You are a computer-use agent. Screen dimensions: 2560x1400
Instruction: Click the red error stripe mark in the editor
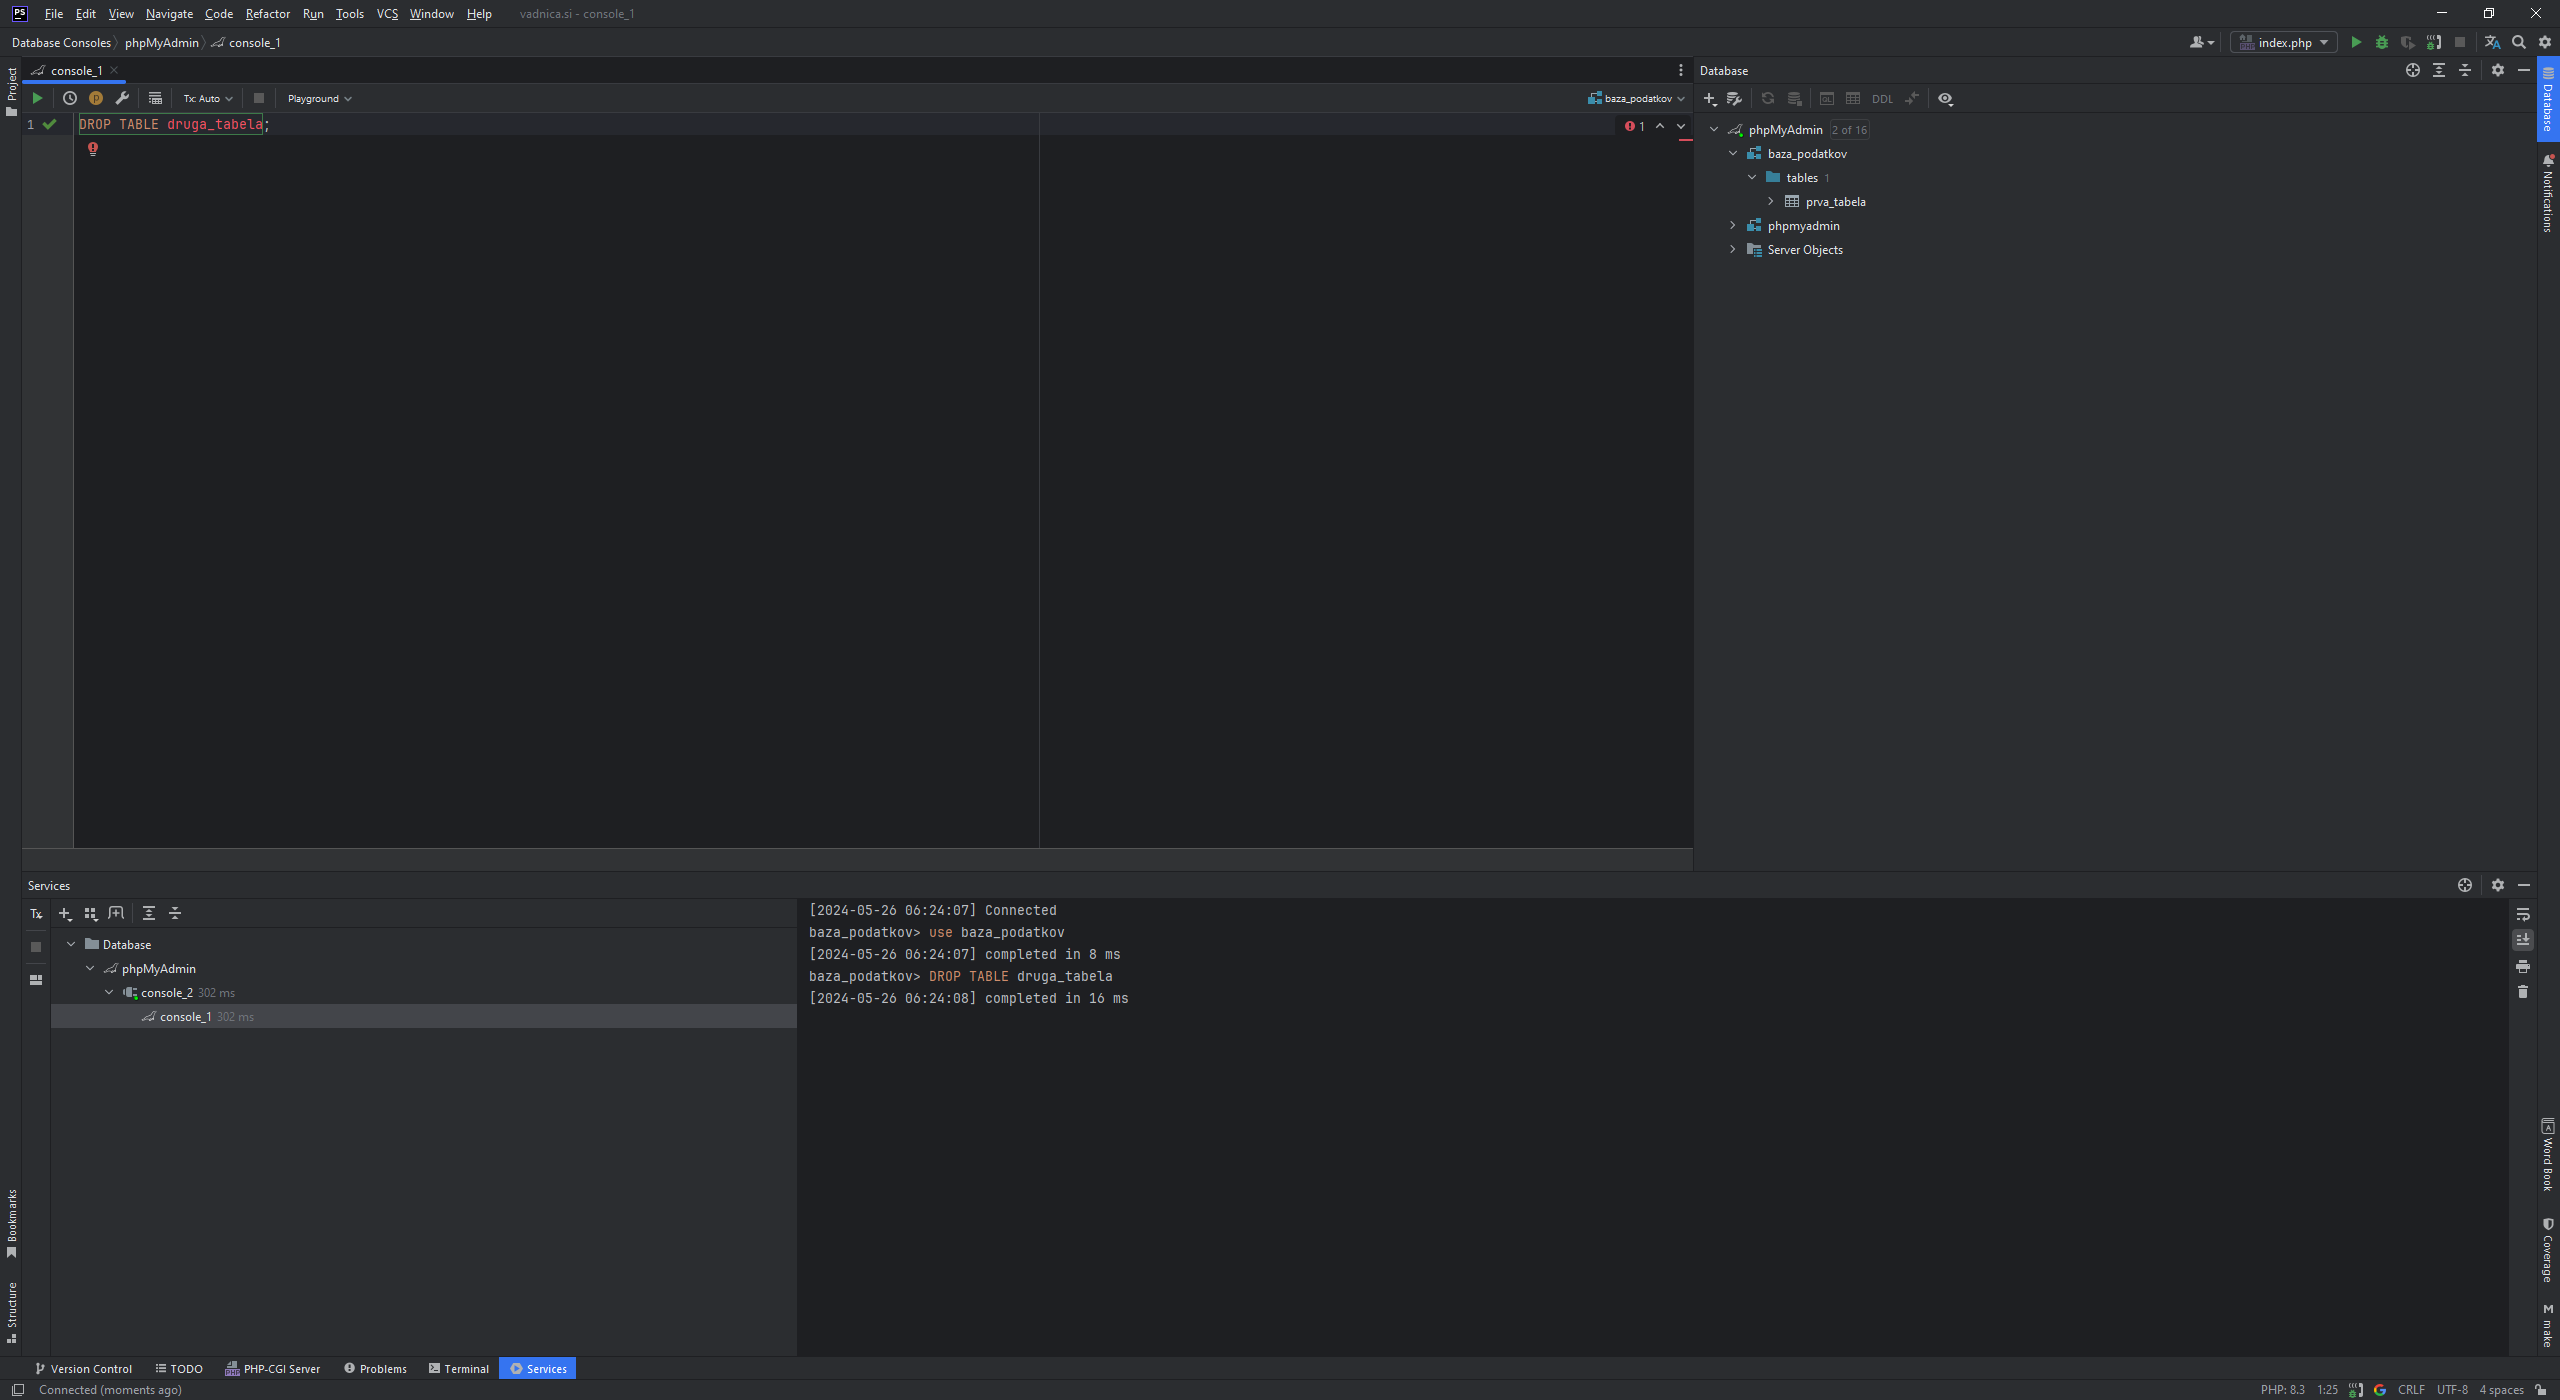click(1686, 140)
